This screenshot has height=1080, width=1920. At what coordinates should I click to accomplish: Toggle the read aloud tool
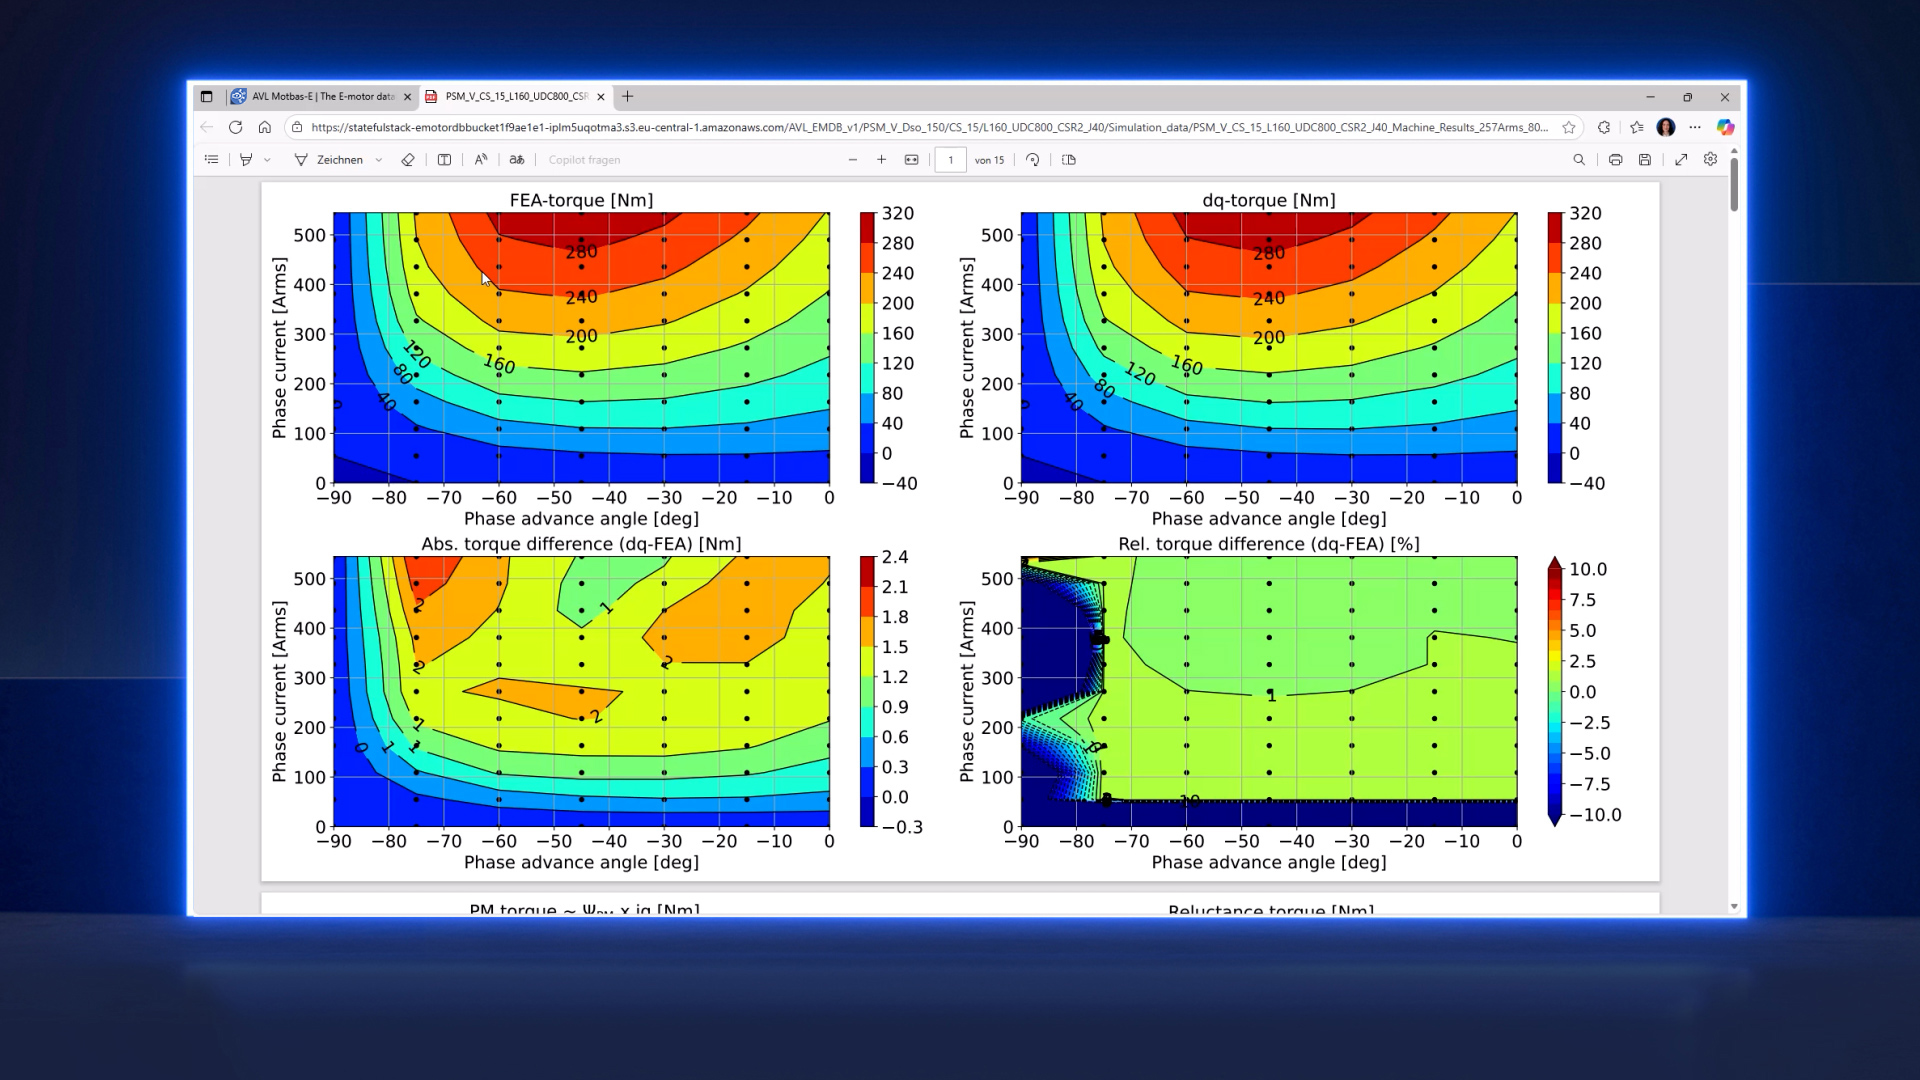pos(481,160)
